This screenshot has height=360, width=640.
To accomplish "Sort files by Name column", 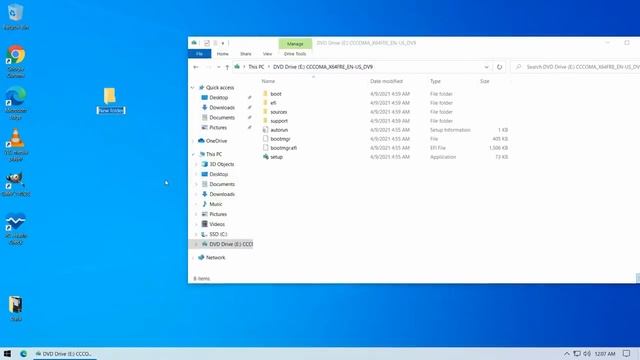I will tap(268, 81).
